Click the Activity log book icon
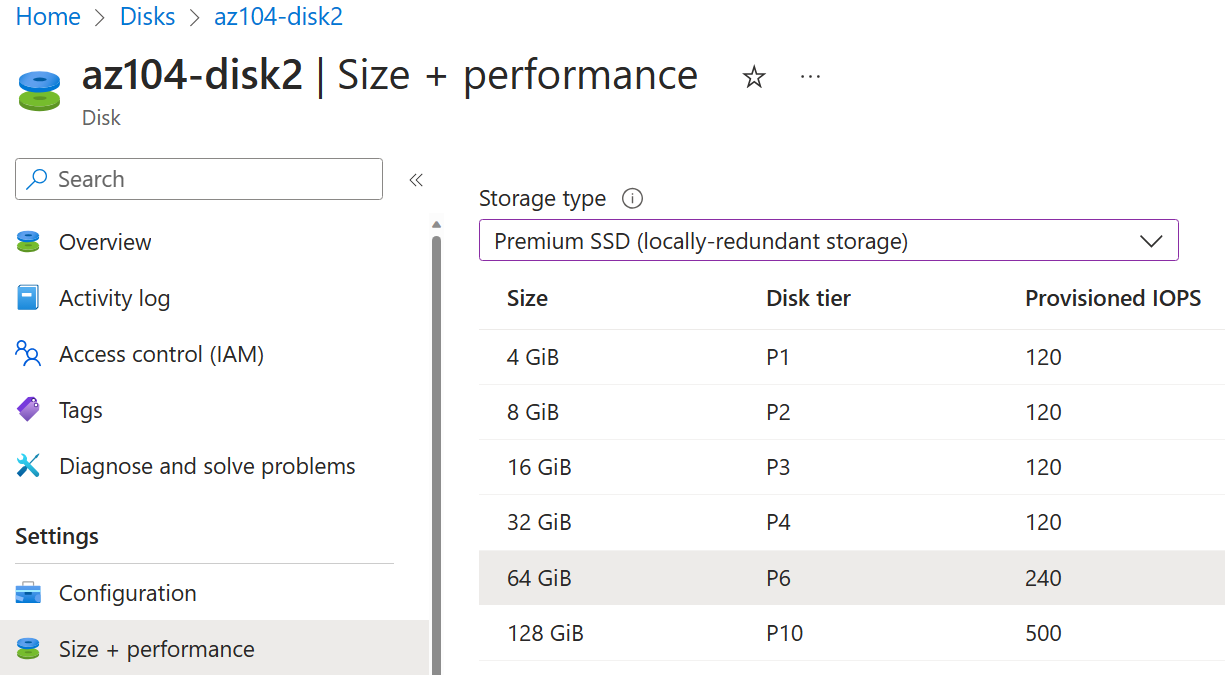This screenshot has height=675, width=1225. tap(28, 298)
